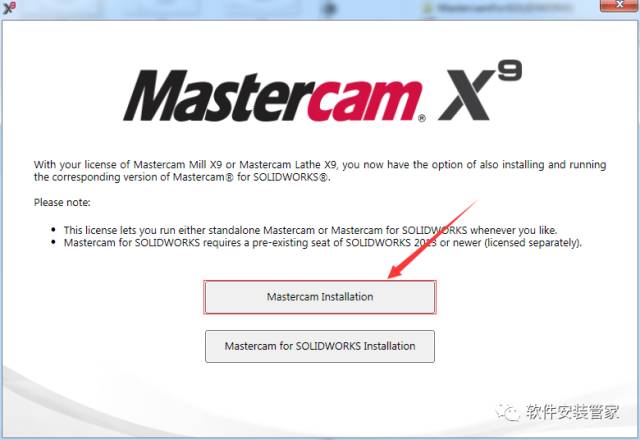This screenshot has width=640, height=440.
Task: Close the Mastercam X9 installer window
Action: point(619,5)
